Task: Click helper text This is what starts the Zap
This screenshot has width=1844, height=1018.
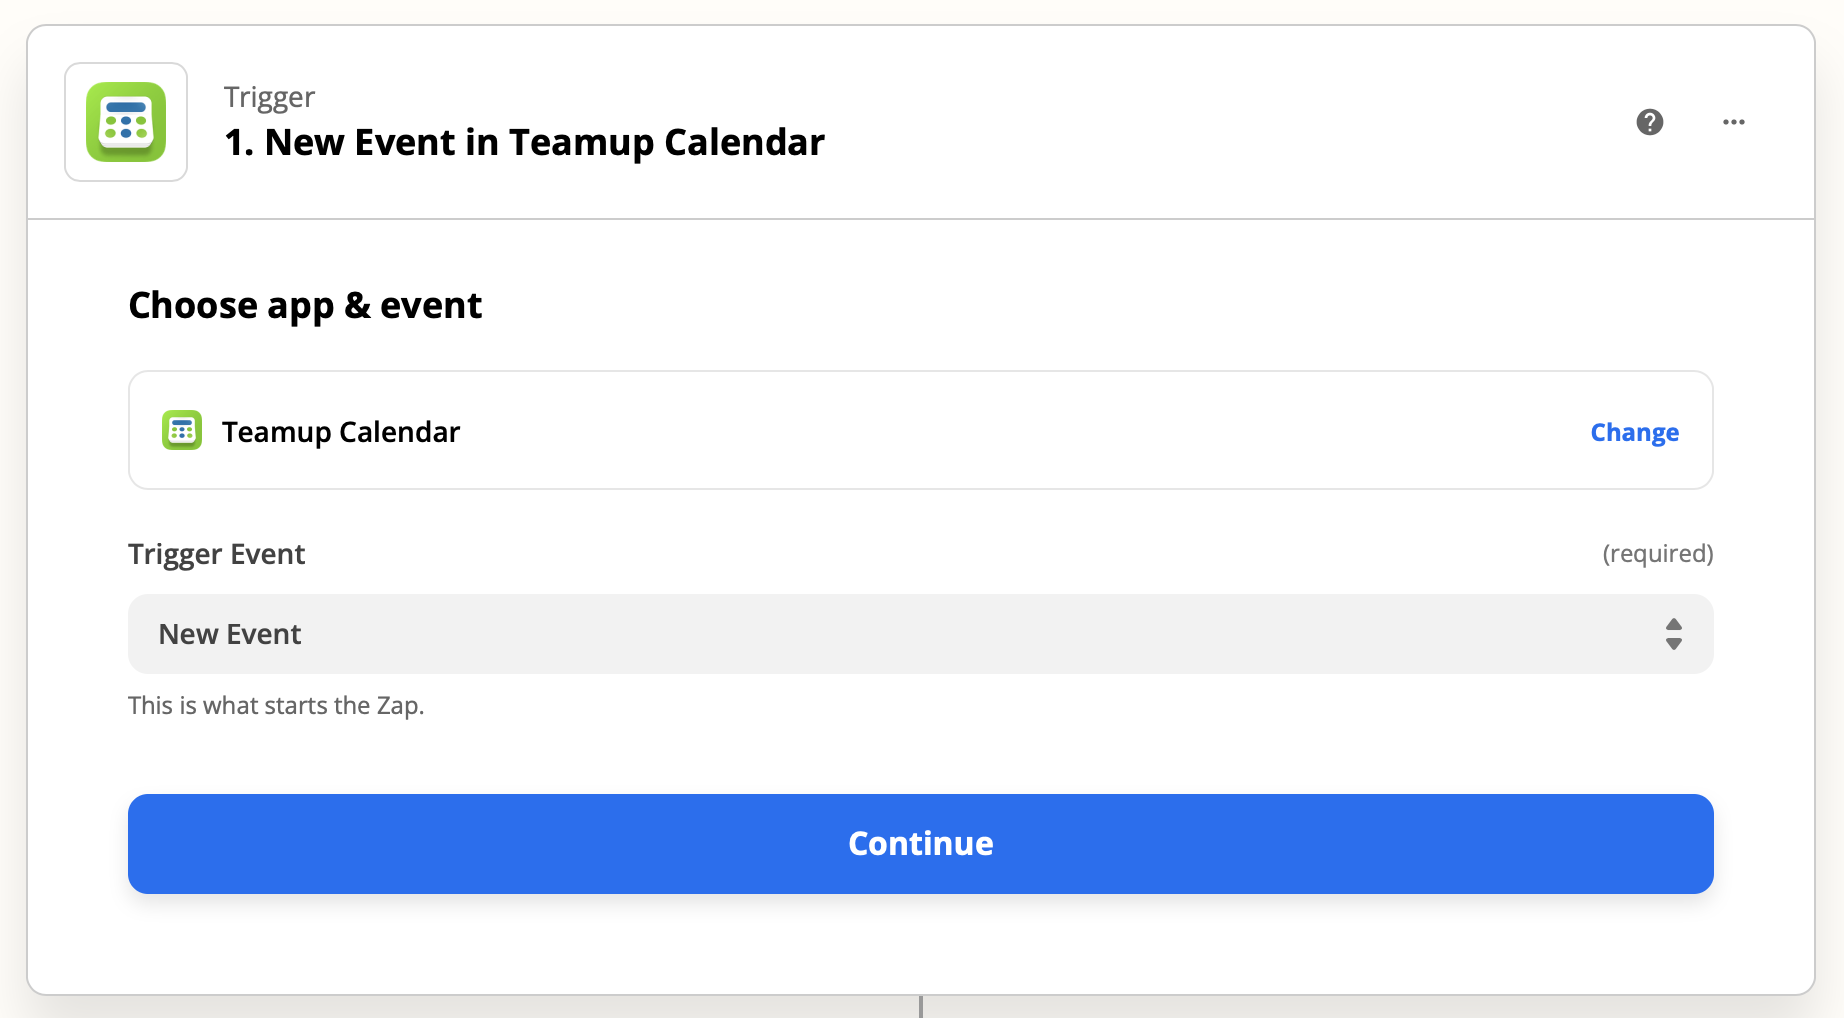Action: (x=276, y=705)
